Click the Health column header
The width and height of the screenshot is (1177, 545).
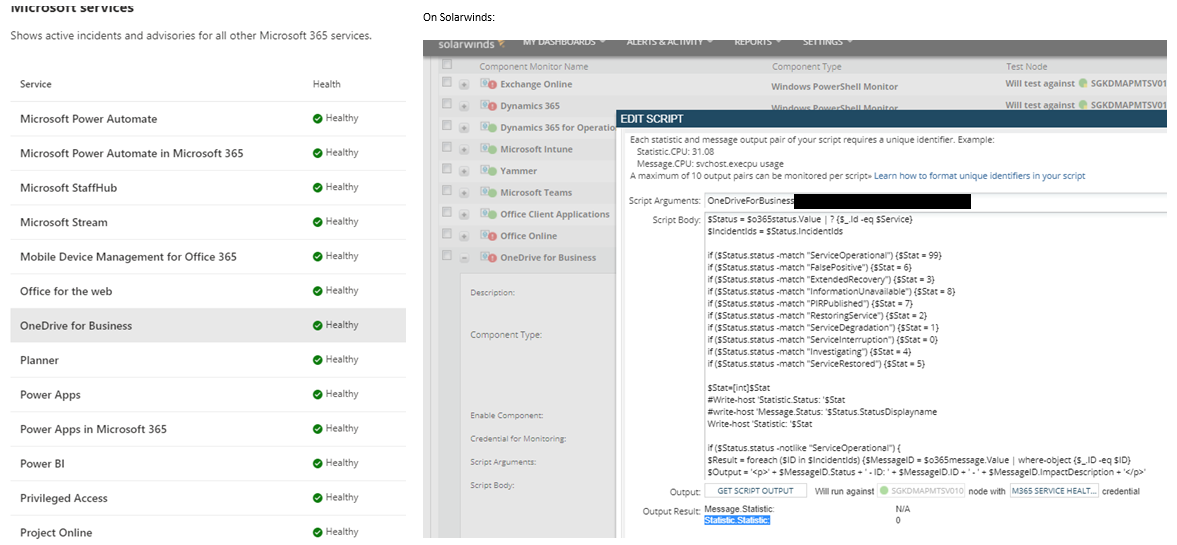coord(327,84)
